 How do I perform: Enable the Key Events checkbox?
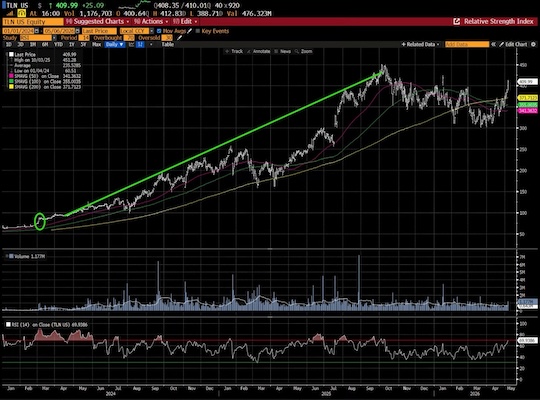[198, 31]
